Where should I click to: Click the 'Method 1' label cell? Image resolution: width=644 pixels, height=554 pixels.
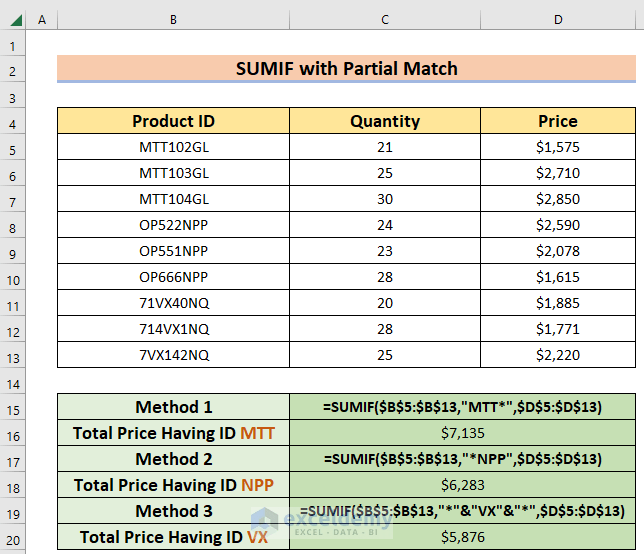173,407
